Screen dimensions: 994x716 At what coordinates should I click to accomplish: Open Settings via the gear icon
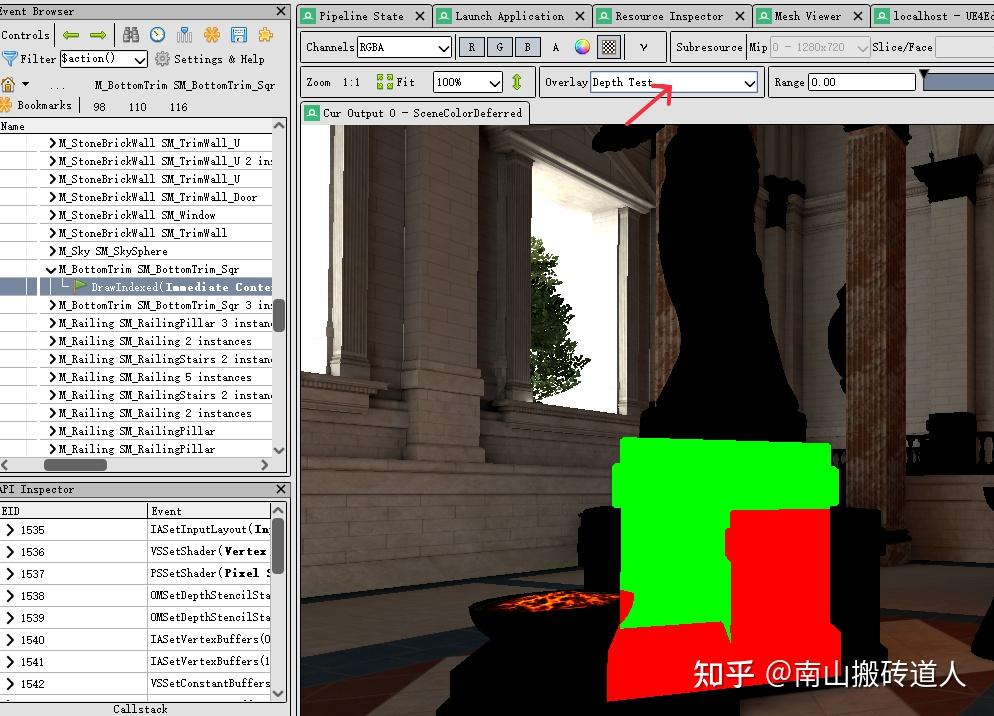[161, 58]
